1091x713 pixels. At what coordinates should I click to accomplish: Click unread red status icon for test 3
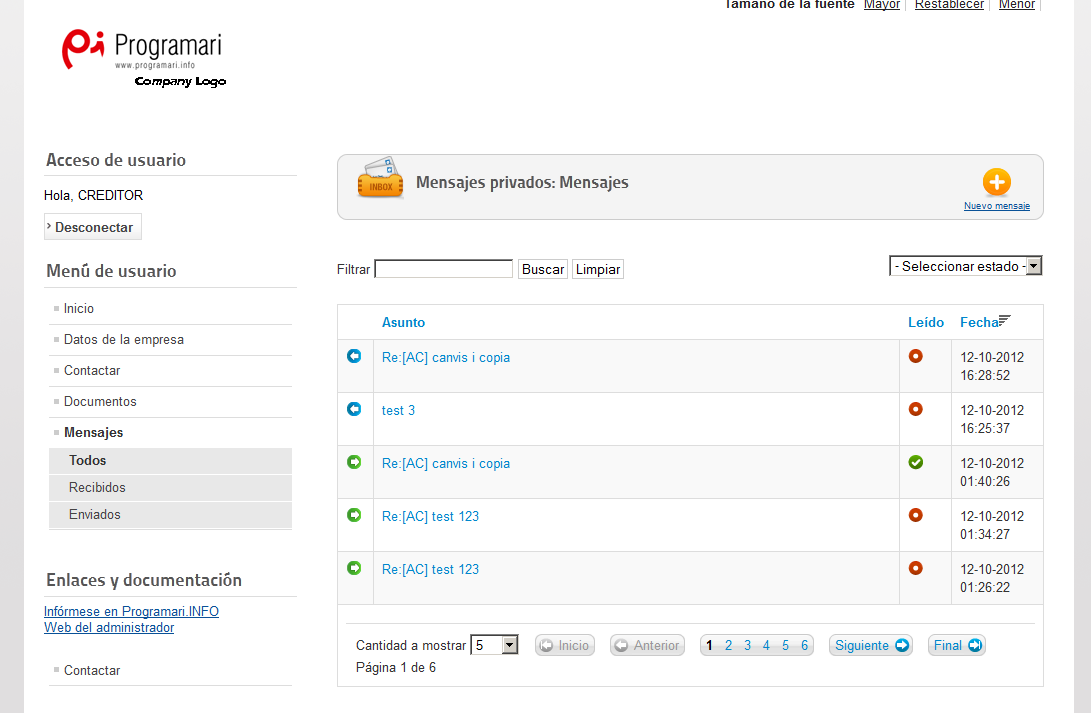pyautogui.click(x=915, y=409)
